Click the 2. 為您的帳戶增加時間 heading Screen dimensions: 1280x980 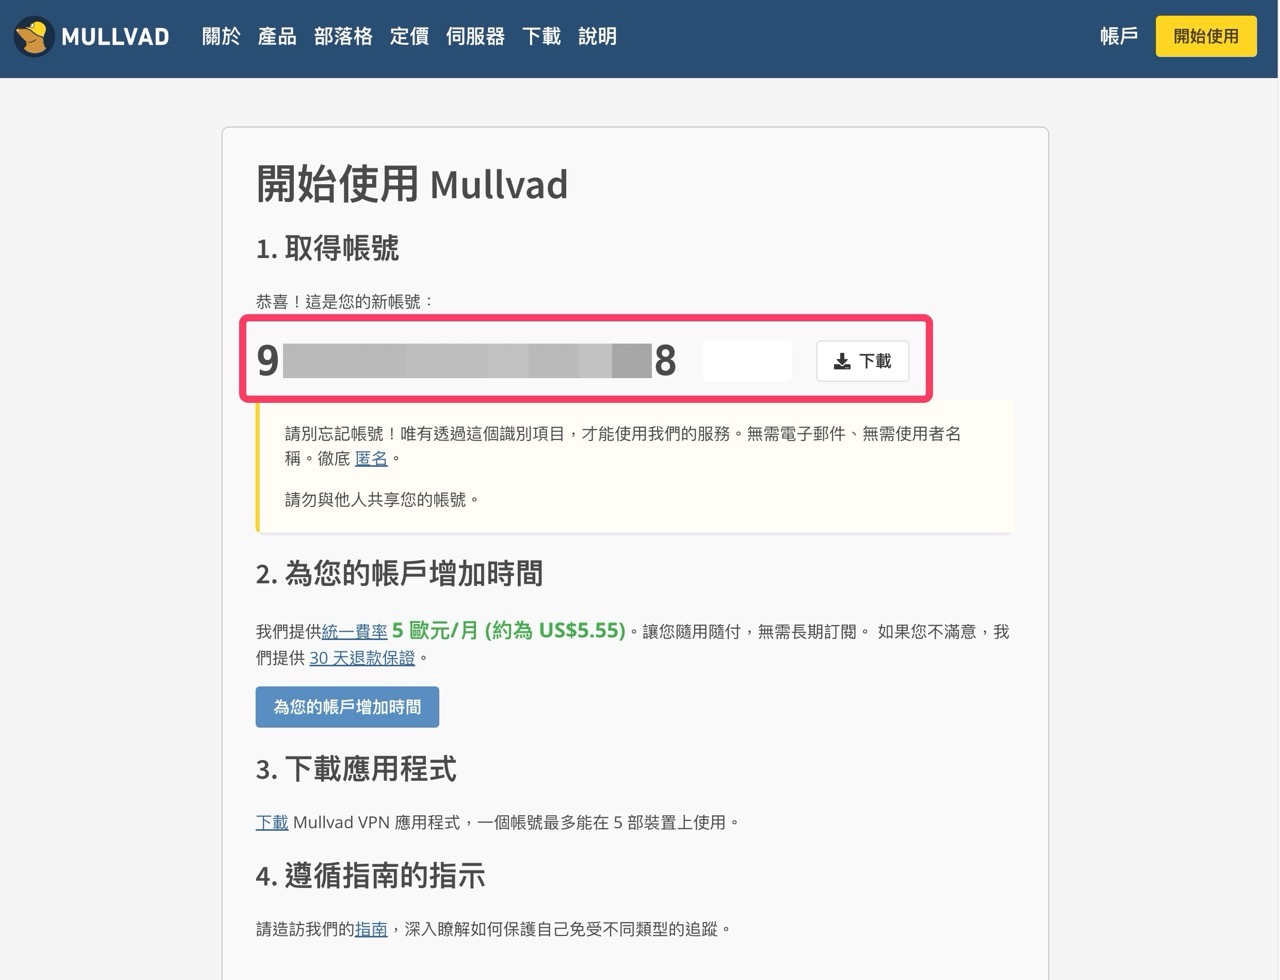[399, 574]
